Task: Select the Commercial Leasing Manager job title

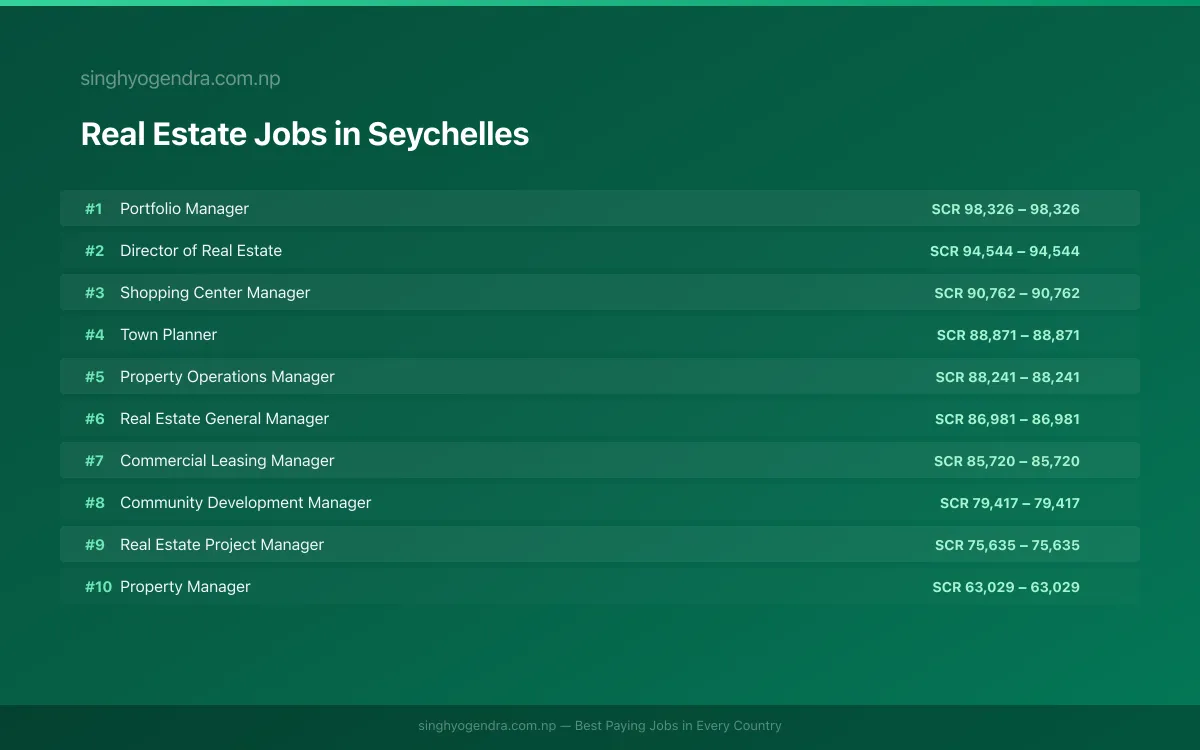Action: click(227, 461)
